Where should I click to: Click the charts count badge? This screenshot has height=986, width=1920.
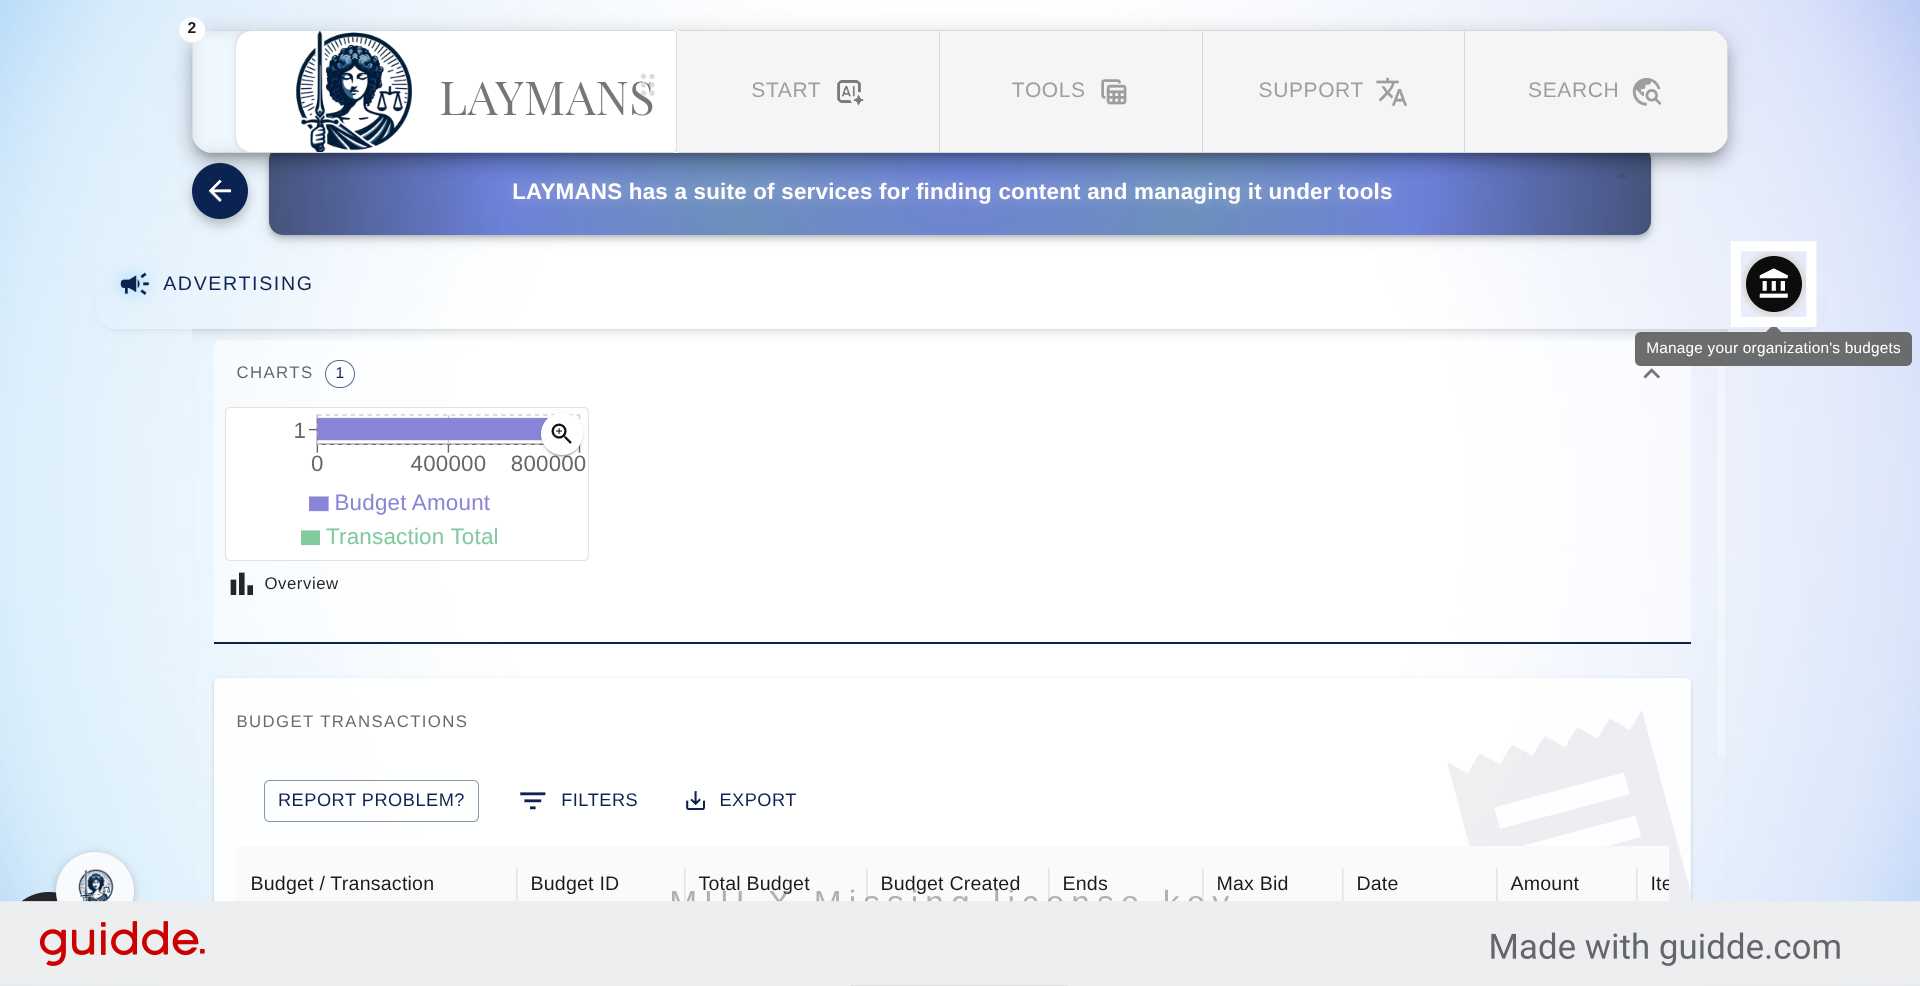pos(340,373)
